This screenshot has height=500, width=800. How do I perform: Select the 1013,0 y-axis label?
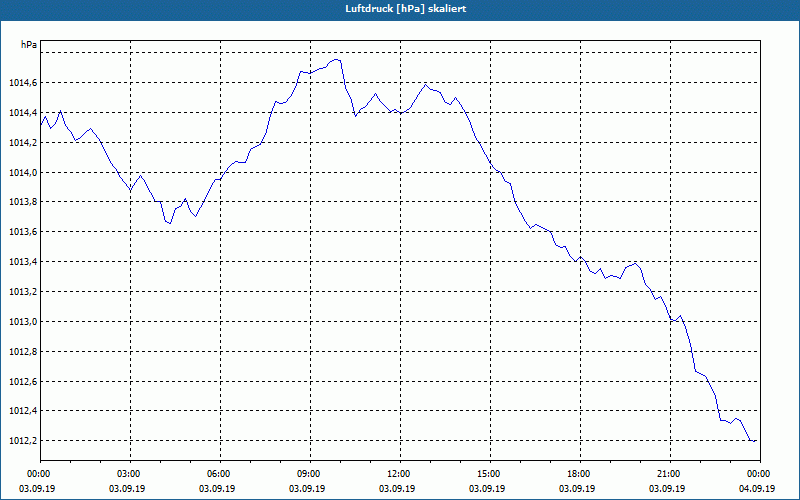click(x=22, y=321)
